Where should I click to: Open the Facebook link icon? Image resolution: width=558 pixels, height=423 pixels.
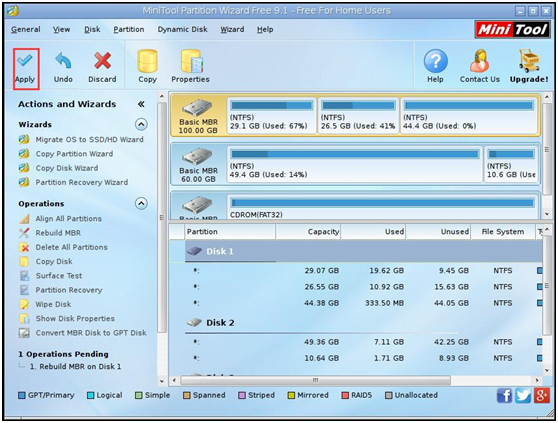[504, 395]
